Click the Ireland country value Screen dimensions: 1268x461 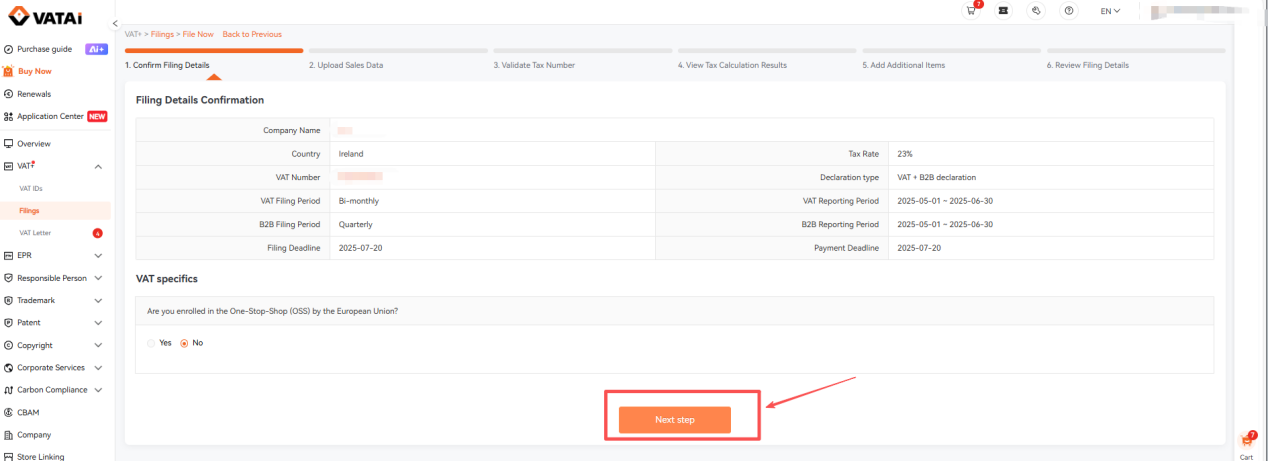(x=351, y=154)
